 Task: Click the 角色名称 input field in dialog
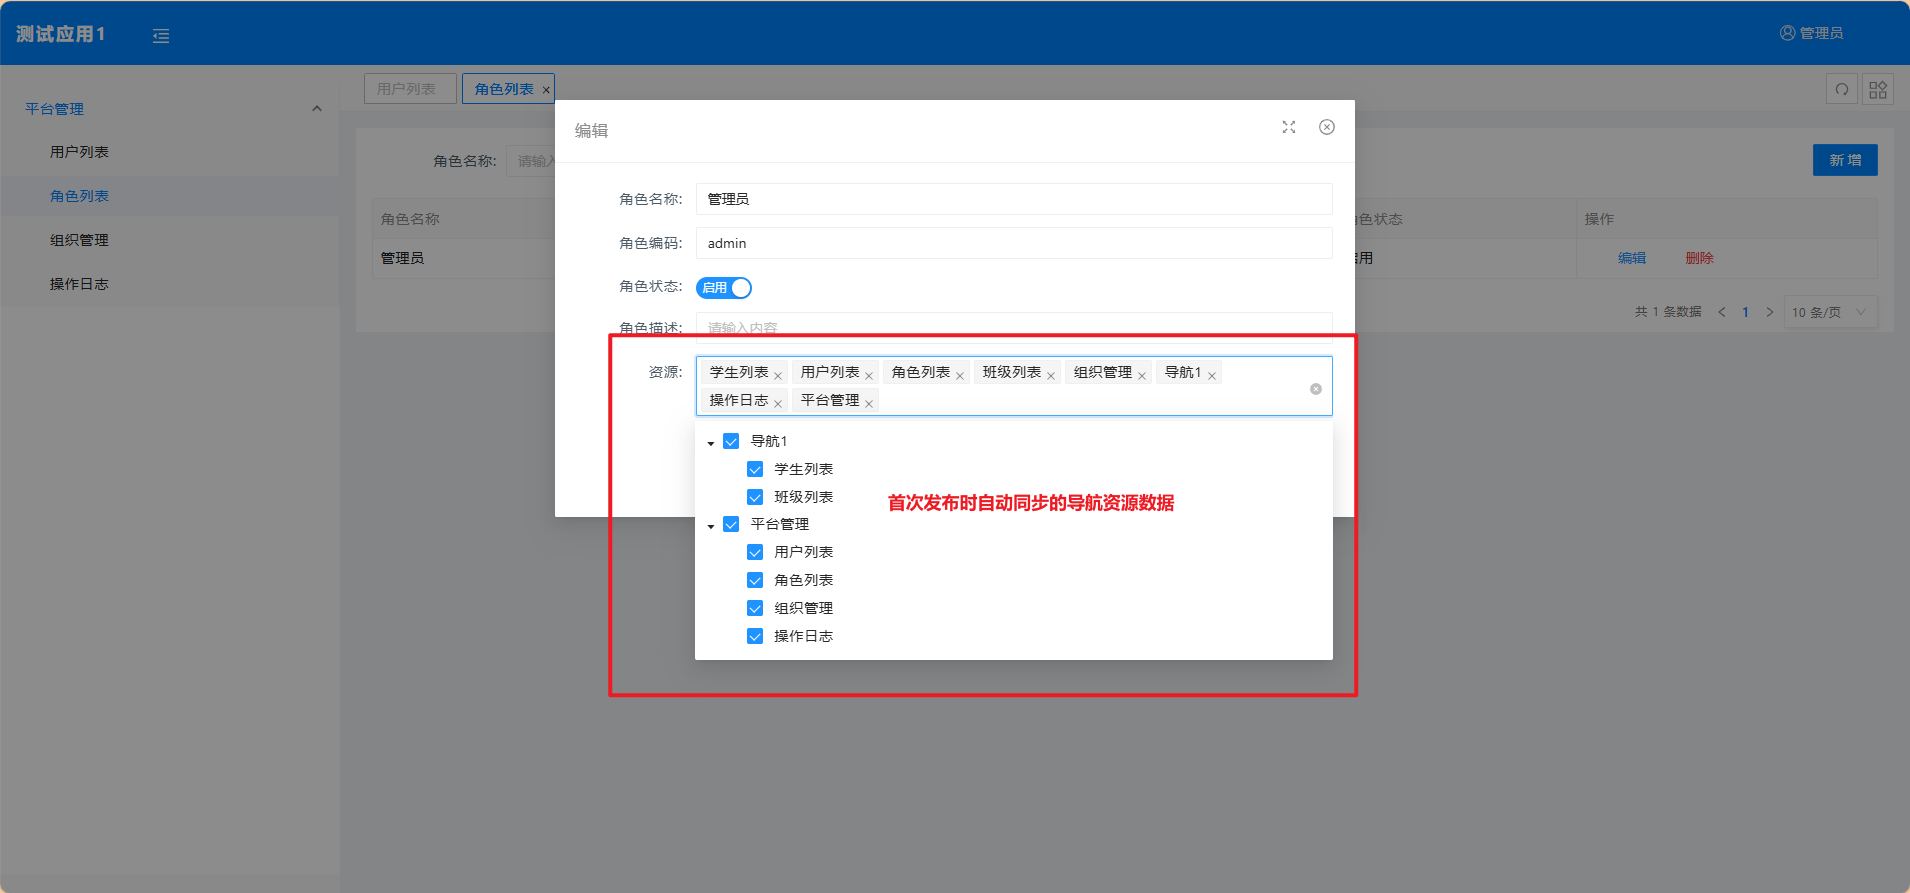tap(1013, 199)
